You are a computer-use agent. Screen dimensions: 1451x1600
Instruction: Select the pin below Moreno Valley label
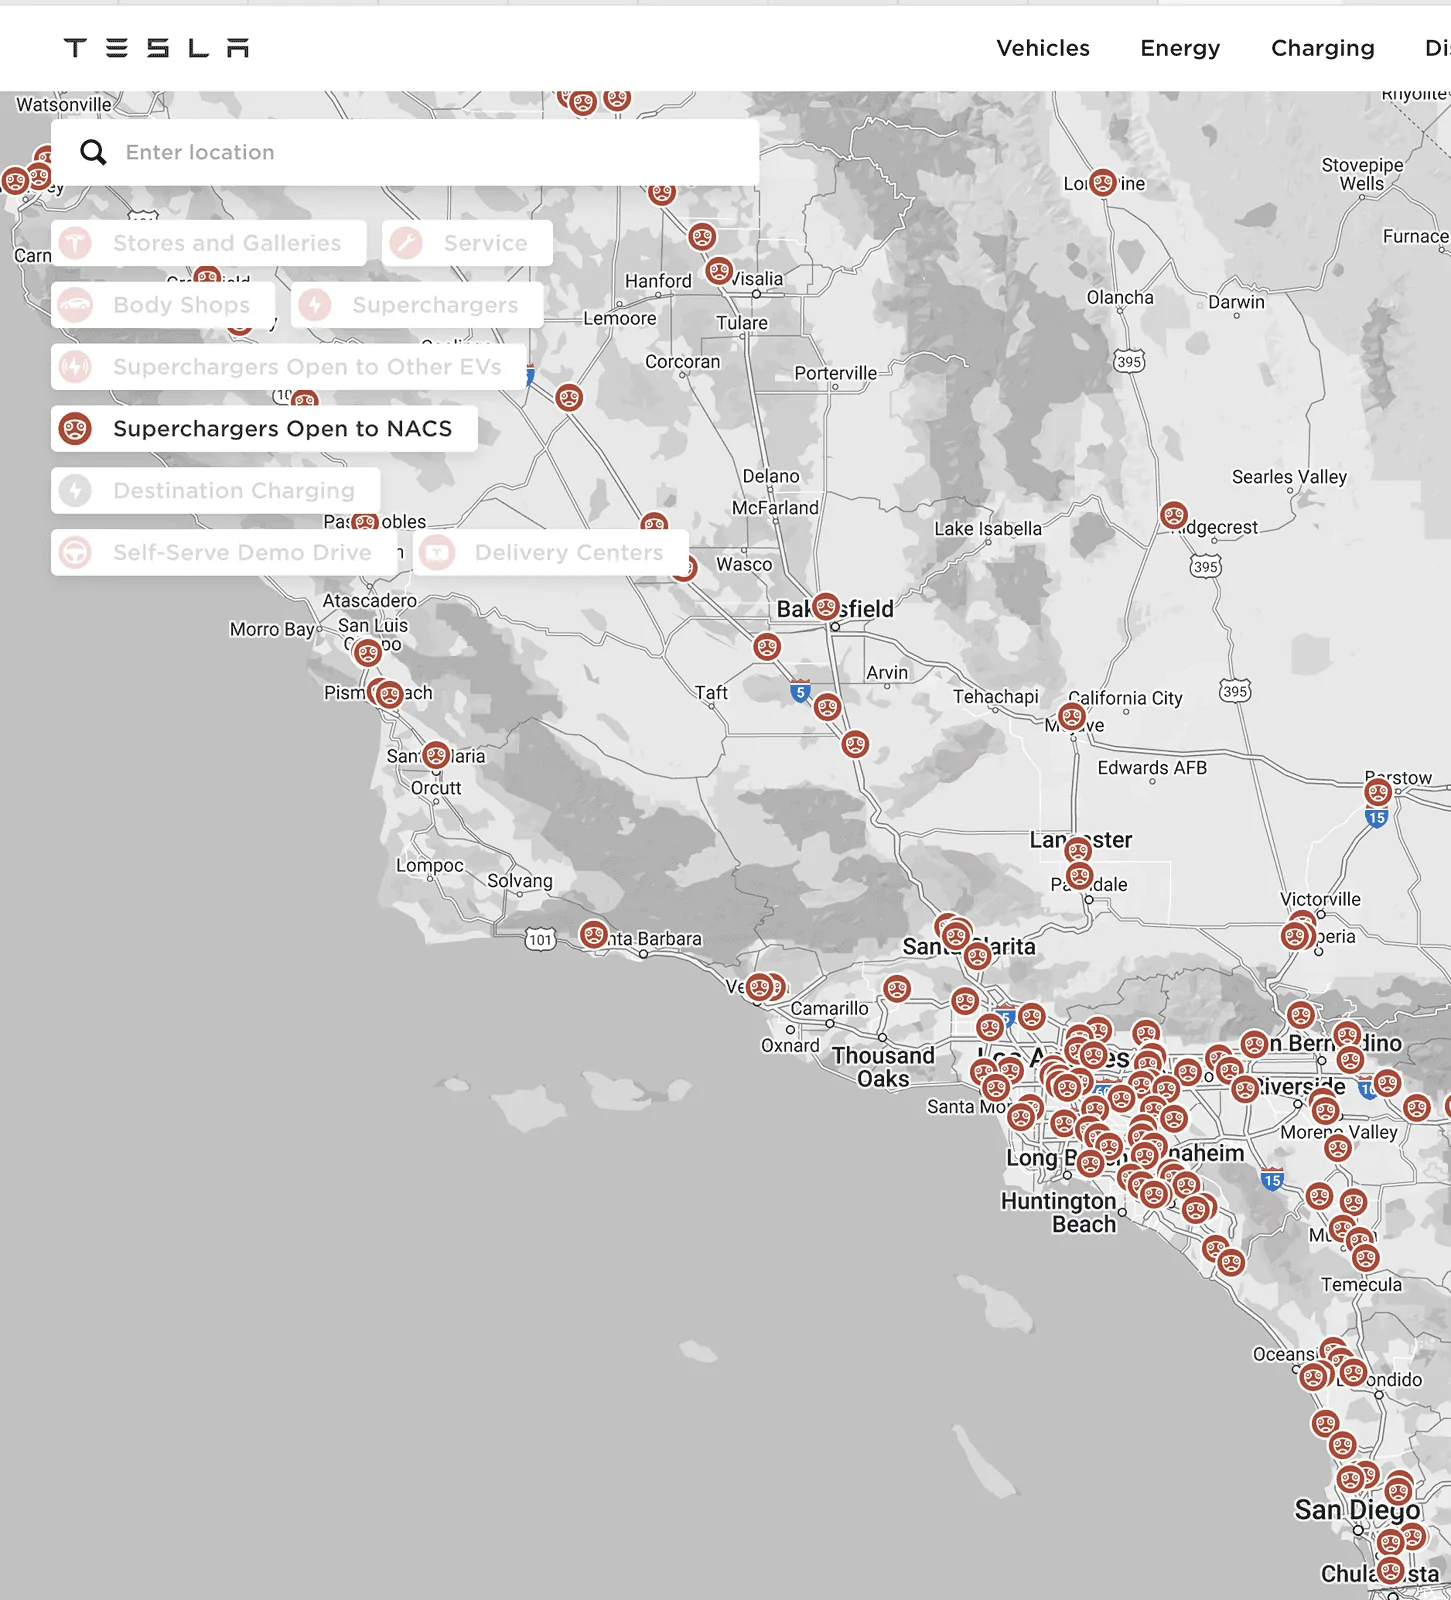[1338, 1148]
